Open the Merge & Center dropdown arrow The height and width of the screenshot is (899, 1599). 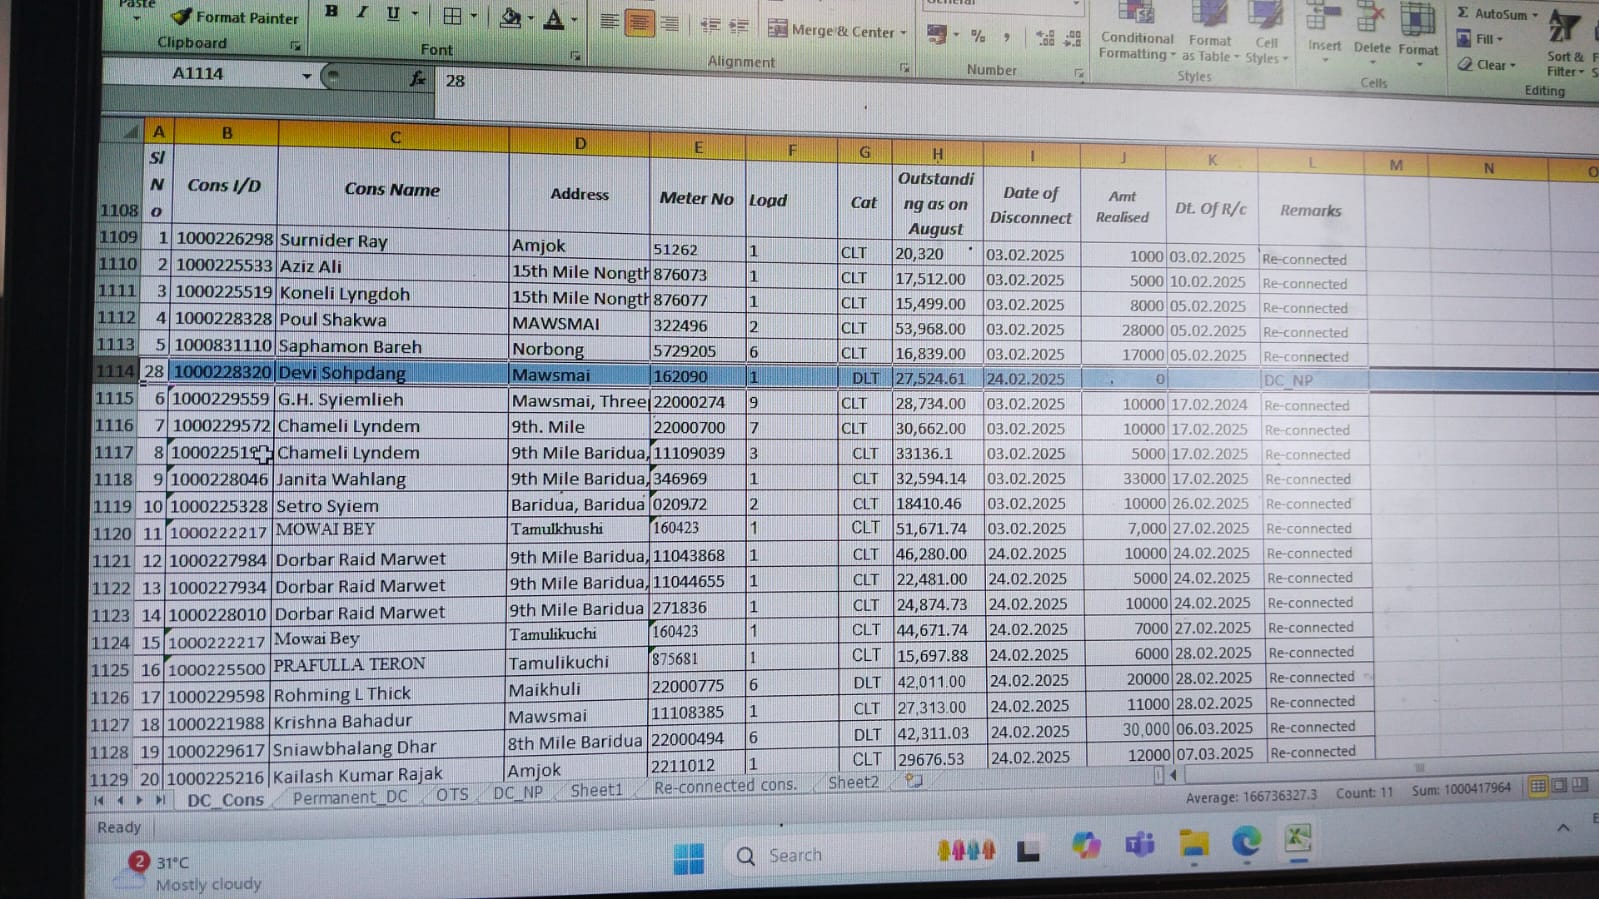pos(903,33)
